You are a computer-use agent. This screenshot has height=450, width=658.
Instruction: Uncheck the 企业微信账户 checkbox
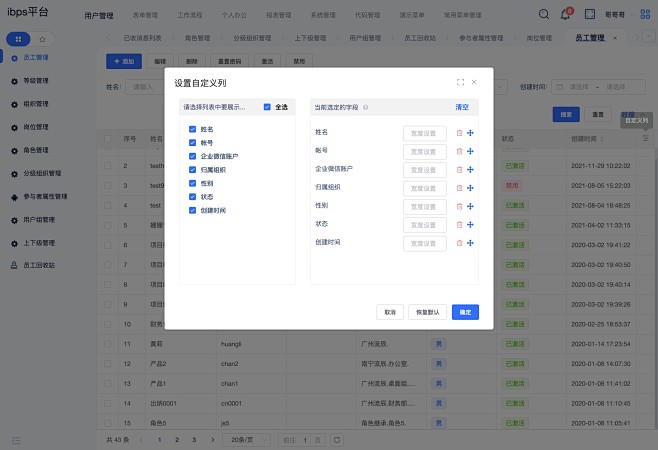coord(192,156)
